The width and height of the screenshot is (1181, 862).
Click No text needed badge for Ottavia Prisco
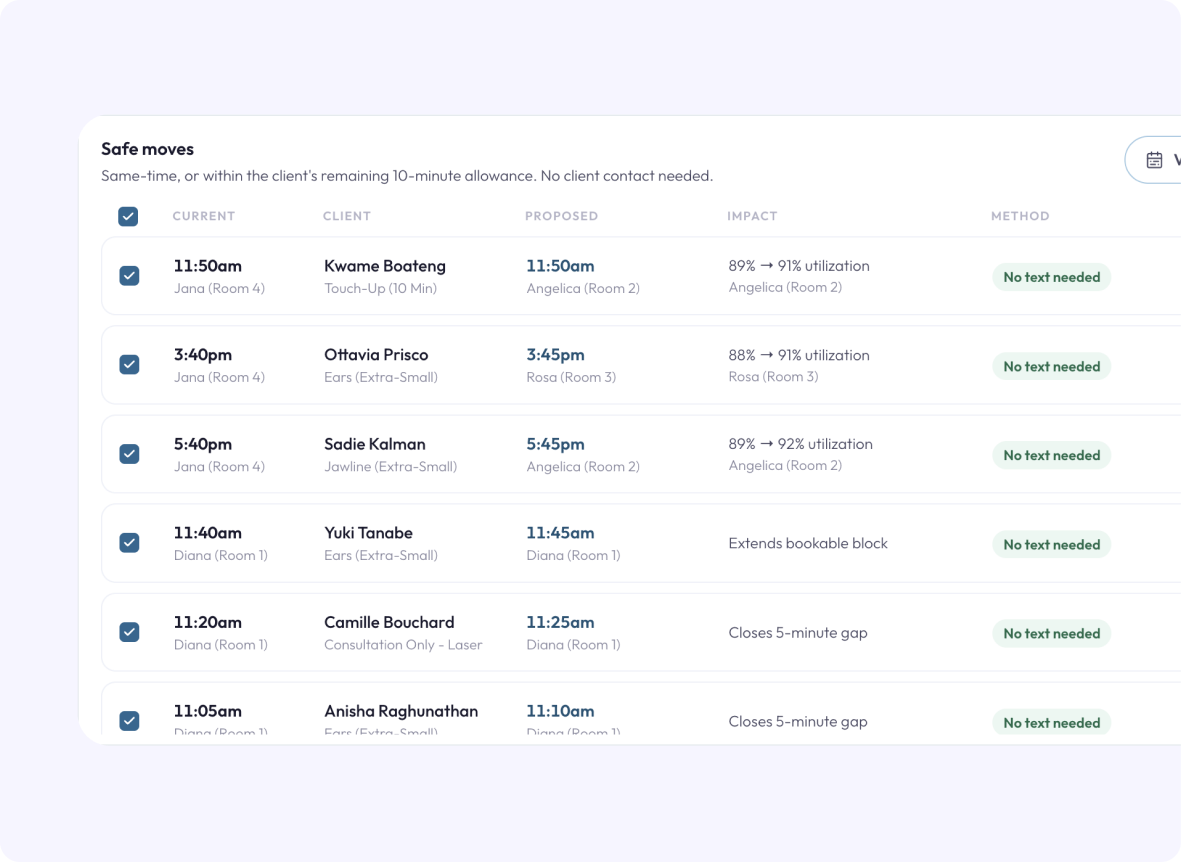pos(1051,366)
